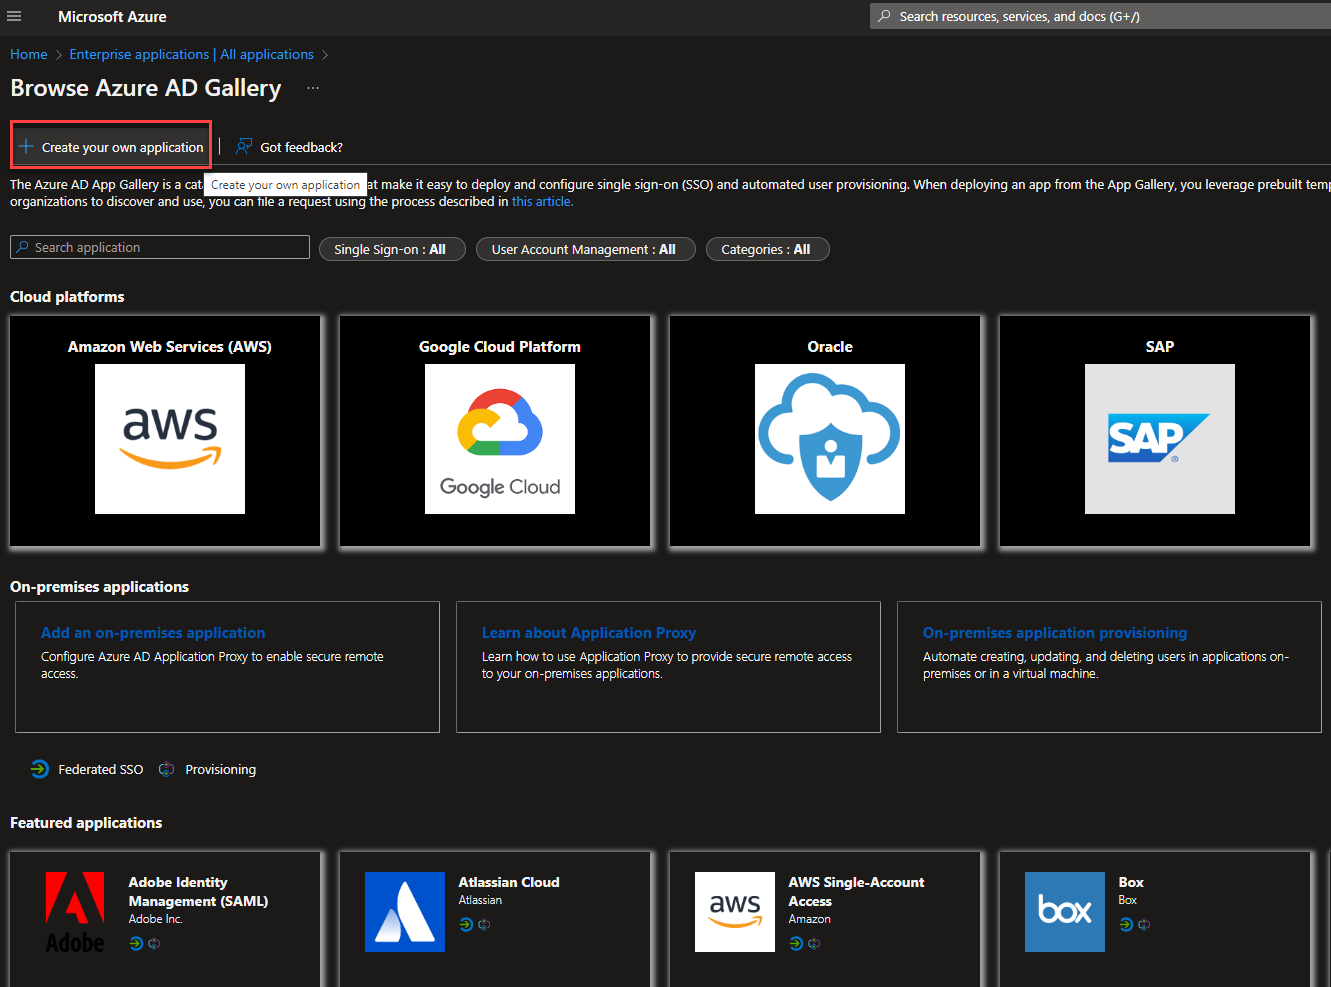Click the Microsoft Azure title
Viewport: 1331px width, 987px height.
(x=112, y=16)
